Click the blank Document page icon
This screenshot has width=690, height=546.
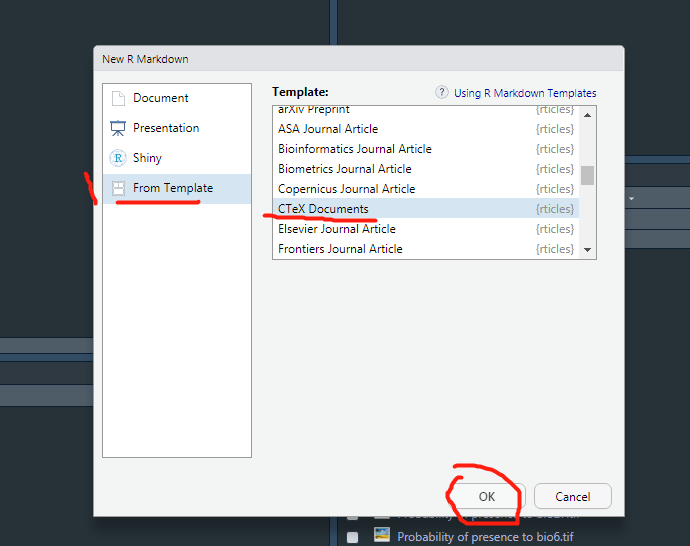118,98
